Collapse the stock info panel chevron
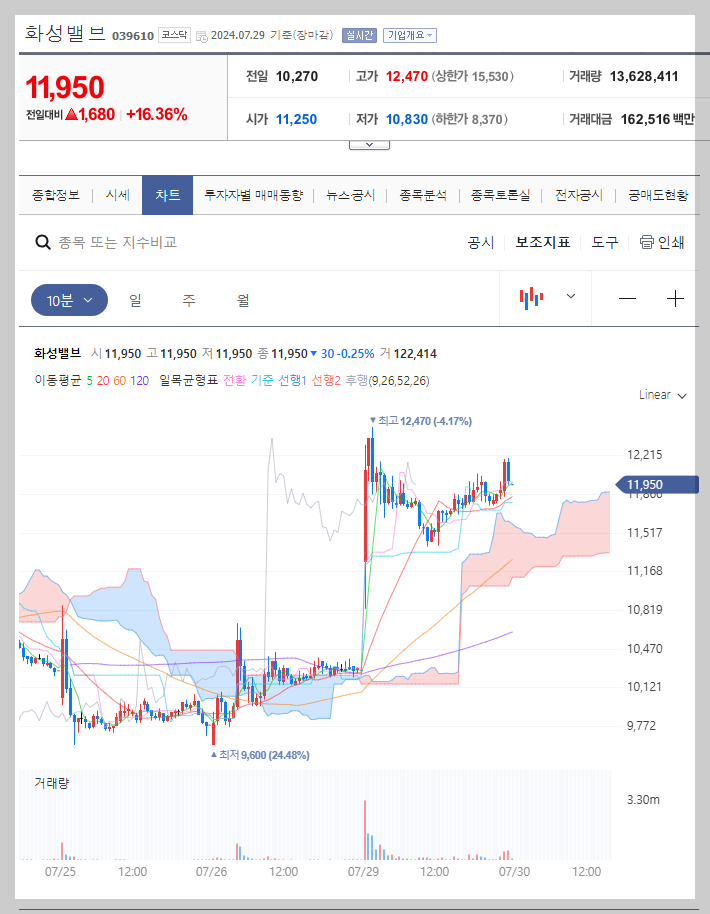This screenshot has height=914, width=710. 369,142
